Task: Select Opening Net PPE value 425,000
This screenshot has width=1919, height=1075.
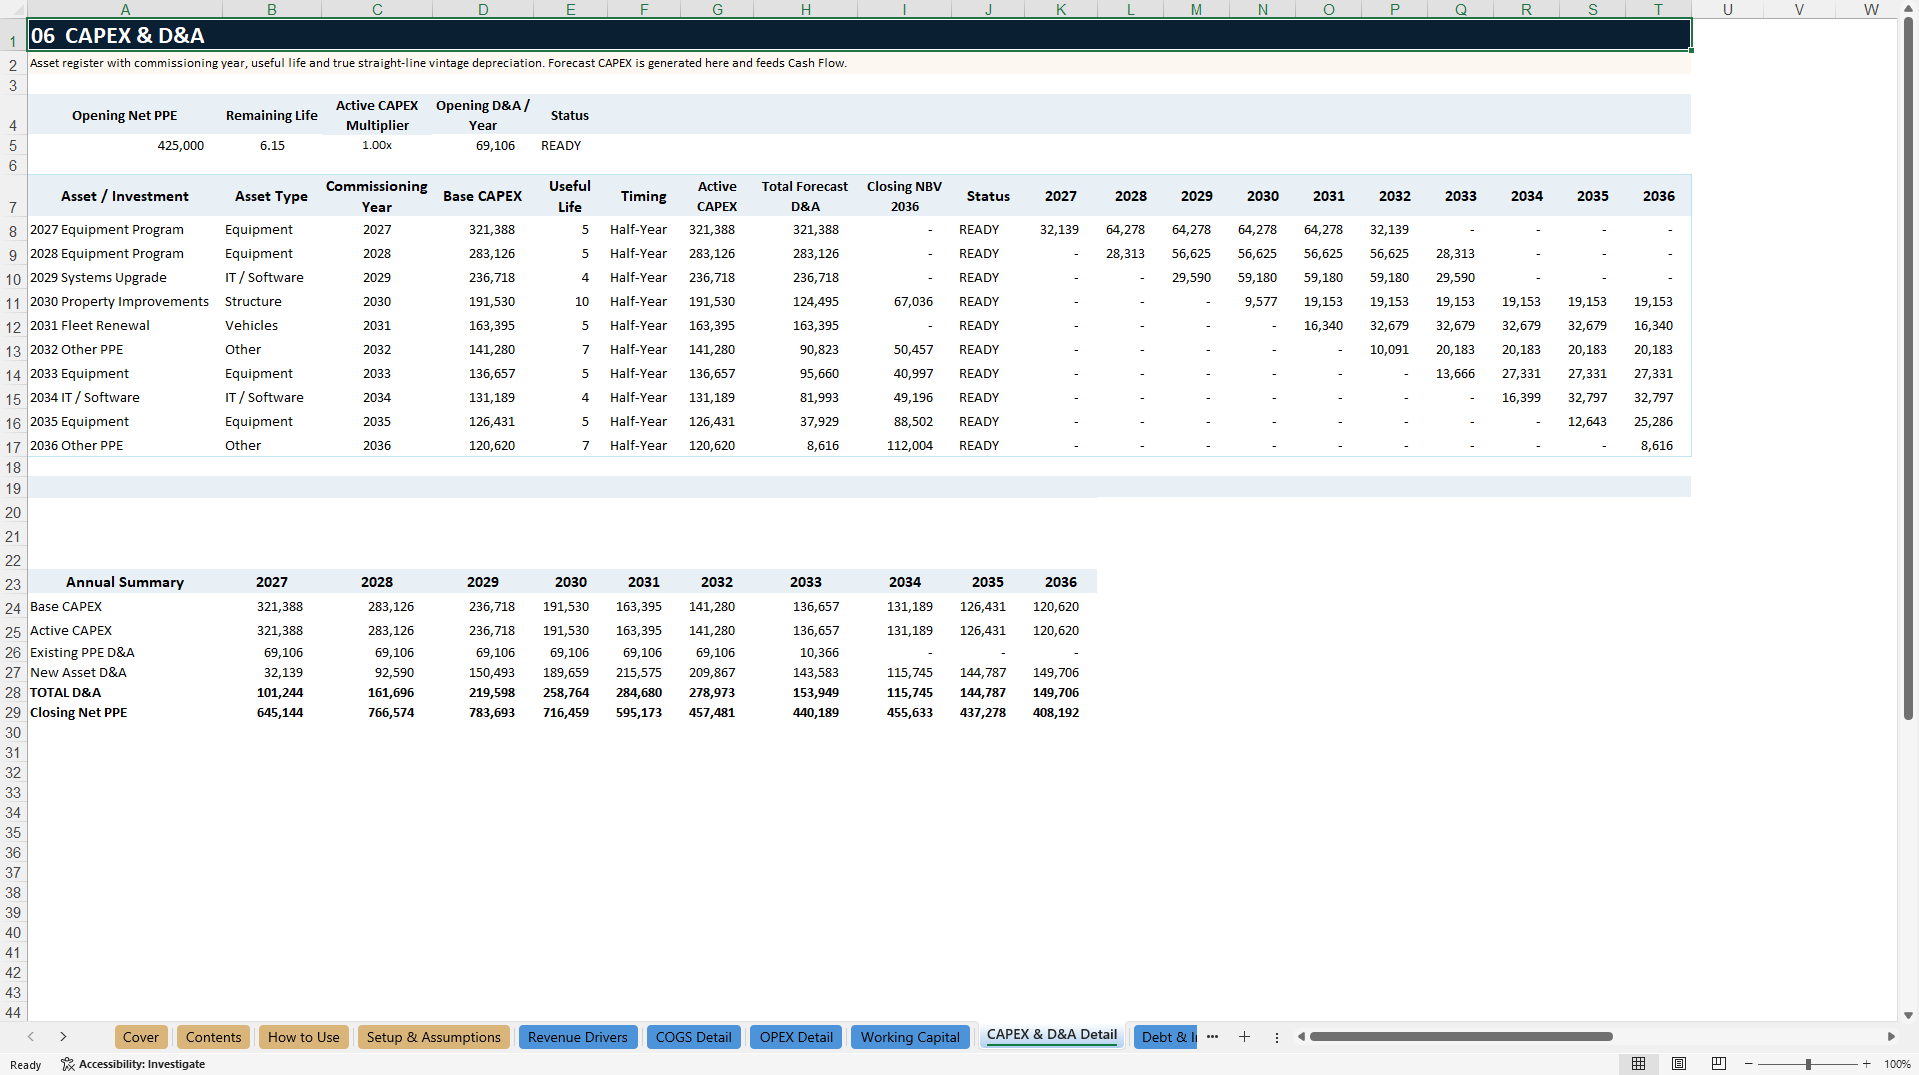Action: 125,146
